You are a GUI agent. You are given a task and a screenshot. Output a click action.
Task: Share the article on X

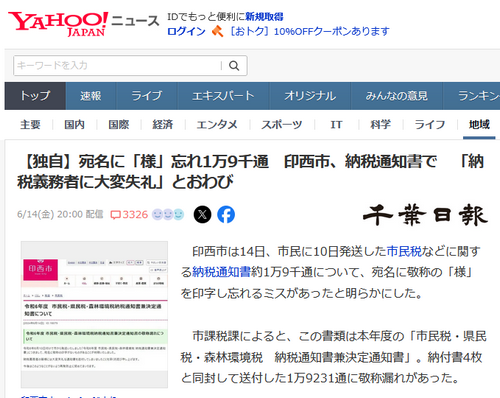tap(202, 214)
